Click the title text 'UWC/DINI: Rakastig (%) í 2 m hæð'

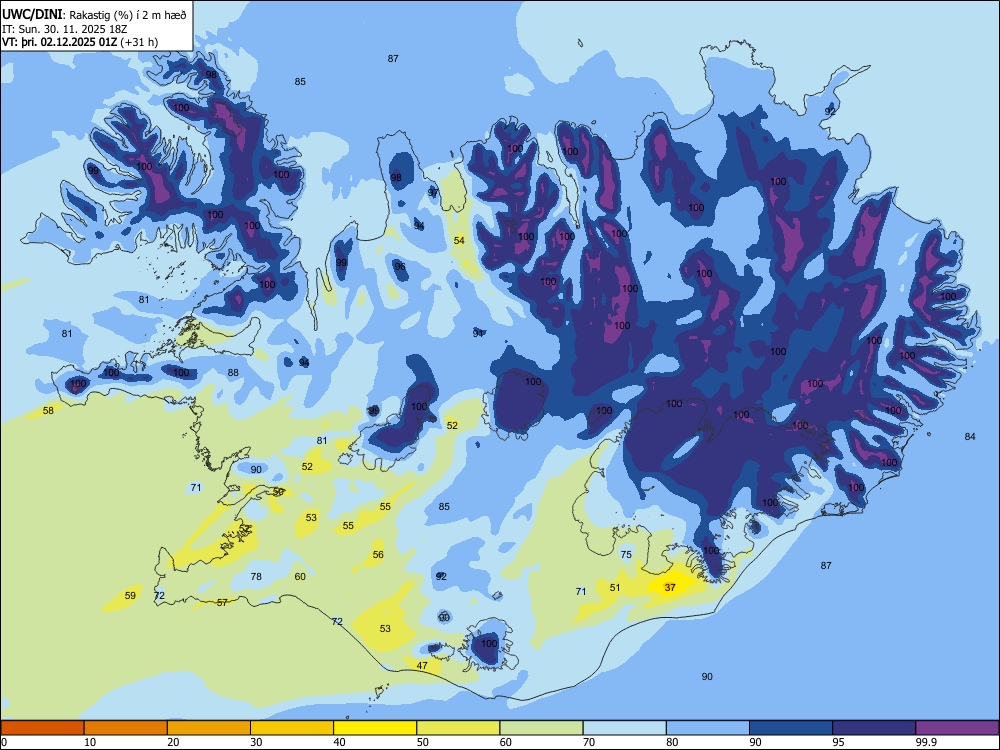click(x=94, y=15)
